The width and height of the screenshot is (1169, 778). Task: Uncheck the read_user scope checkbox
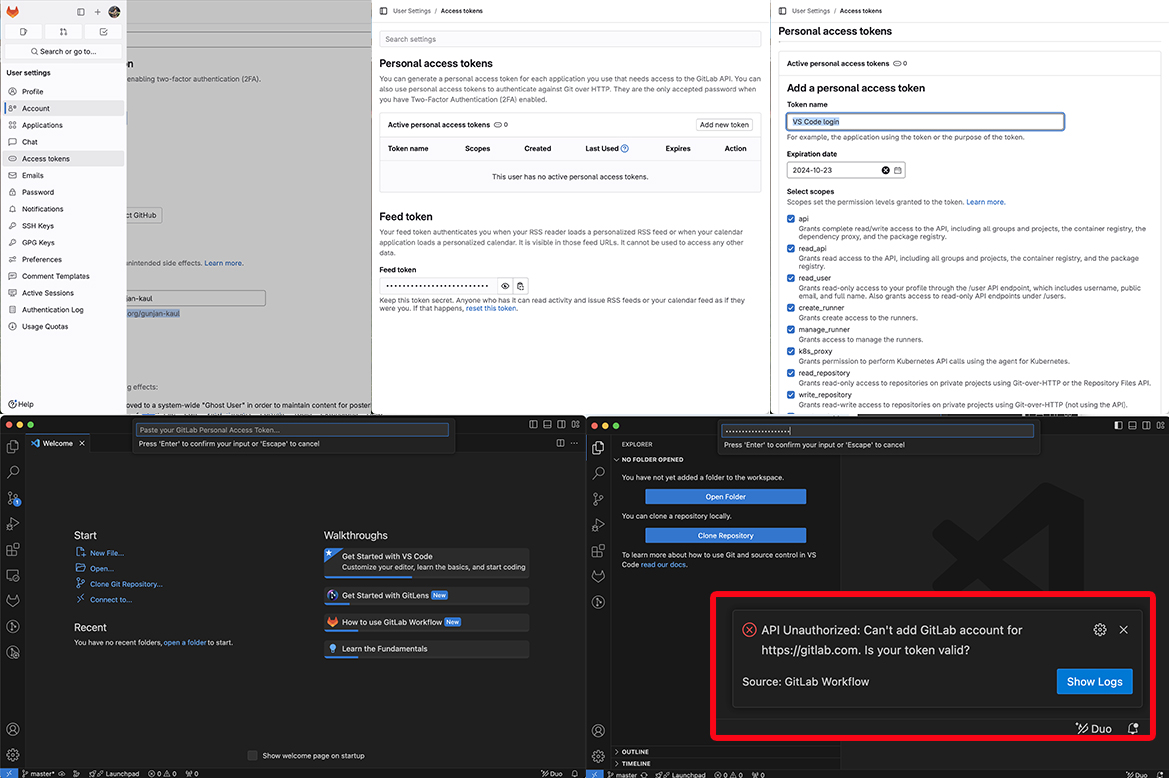pos(791,278)
